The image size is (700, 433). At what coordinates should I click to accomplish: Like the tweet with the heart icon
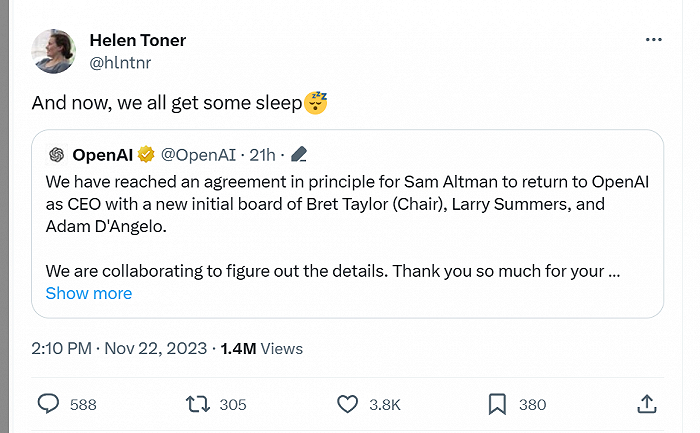pyautogui.click(x=347, y=404)
